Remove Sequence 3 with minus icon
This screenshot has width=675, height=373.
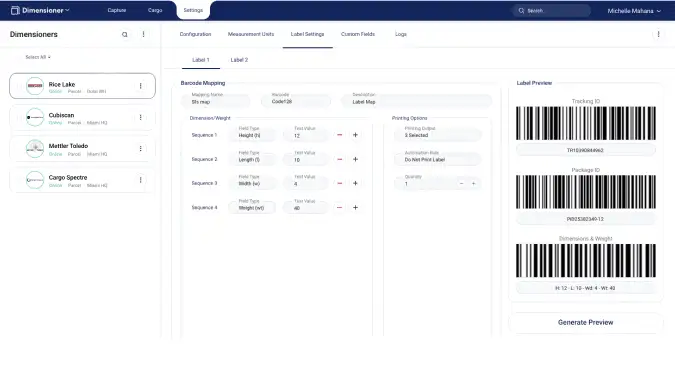(340, 183)
